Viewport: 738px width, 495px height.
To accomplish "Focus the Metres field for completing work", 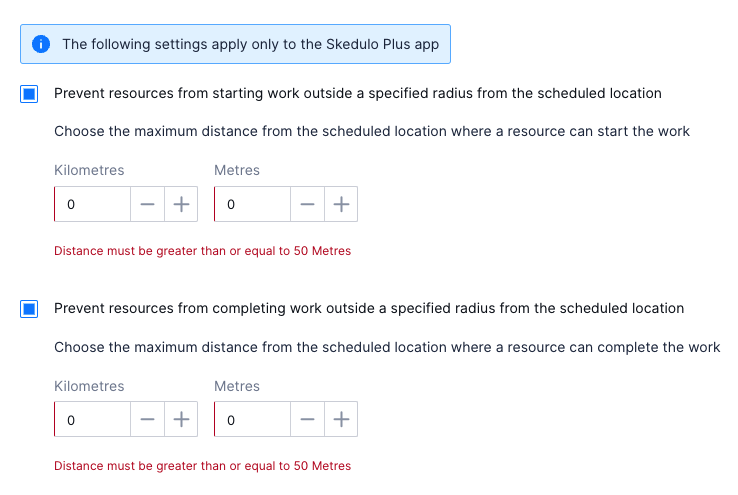I will click(253, 420).
